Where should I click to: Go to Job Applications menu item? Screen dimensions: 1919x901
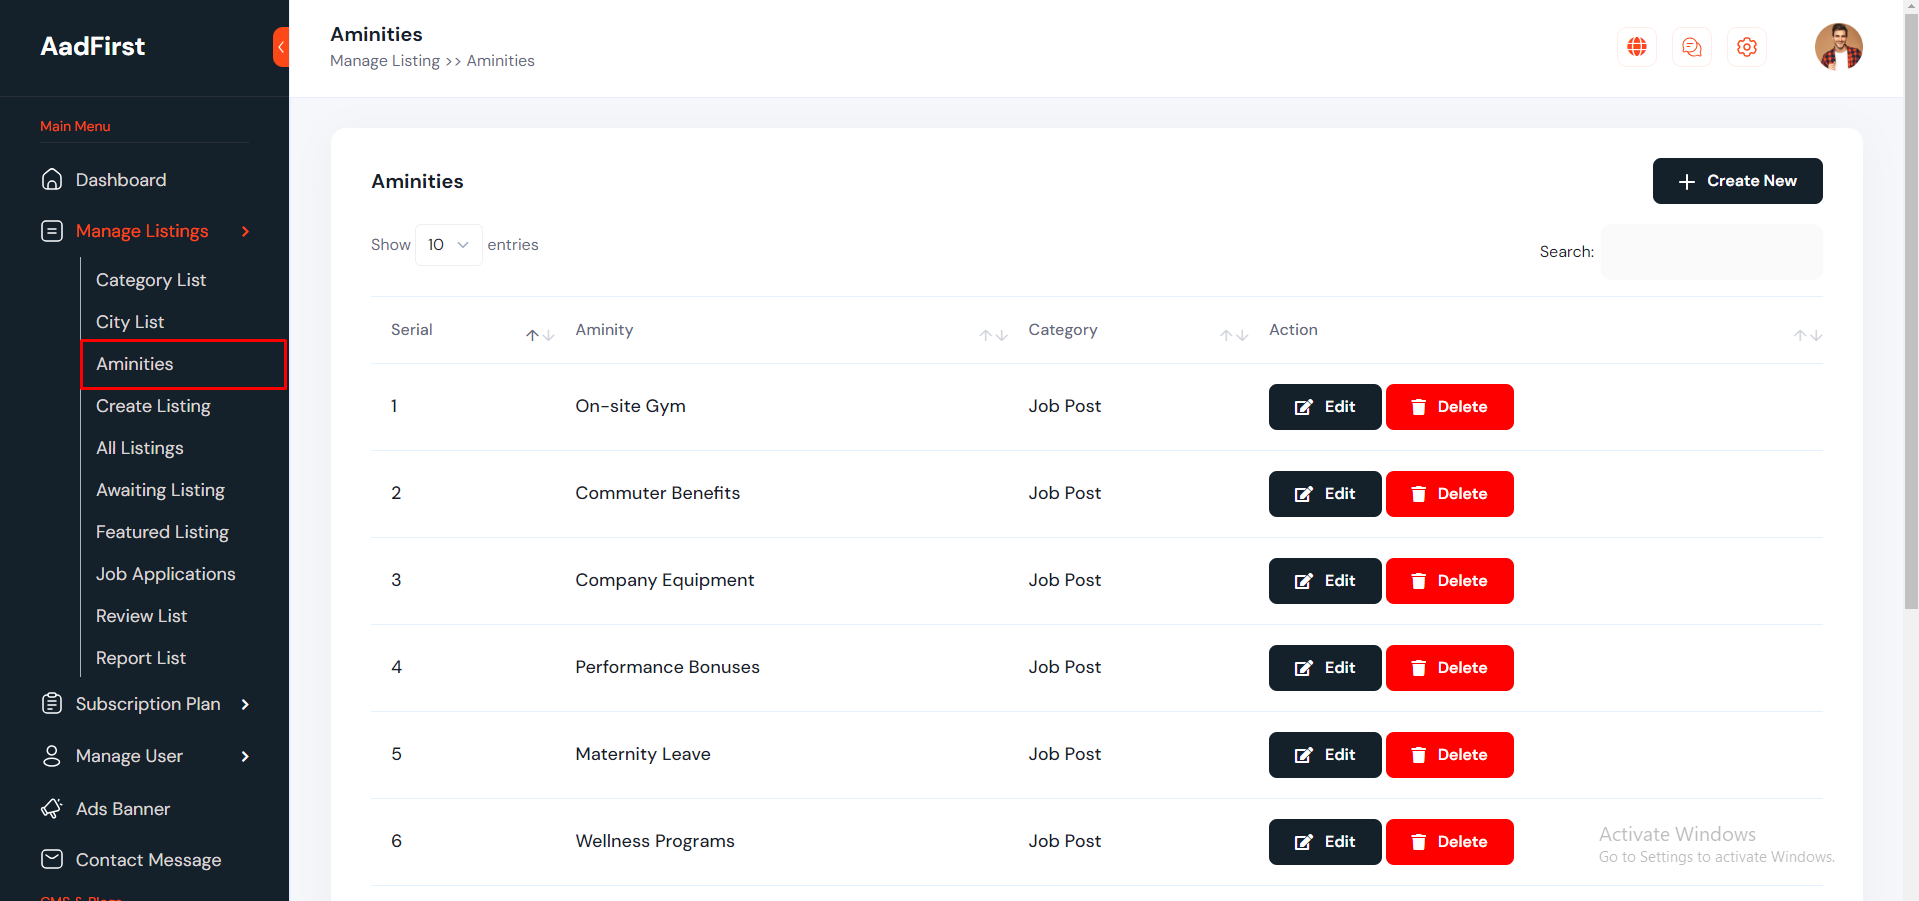point(166,574)
